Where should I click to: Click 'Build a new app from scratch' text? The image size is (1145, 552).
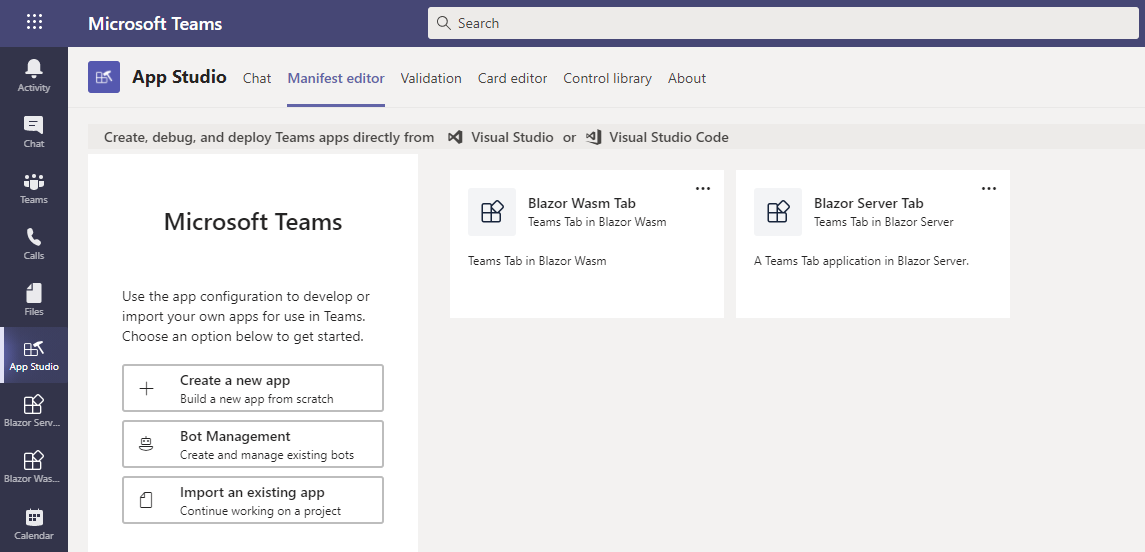pyautogui.click(x=257, y=399)
